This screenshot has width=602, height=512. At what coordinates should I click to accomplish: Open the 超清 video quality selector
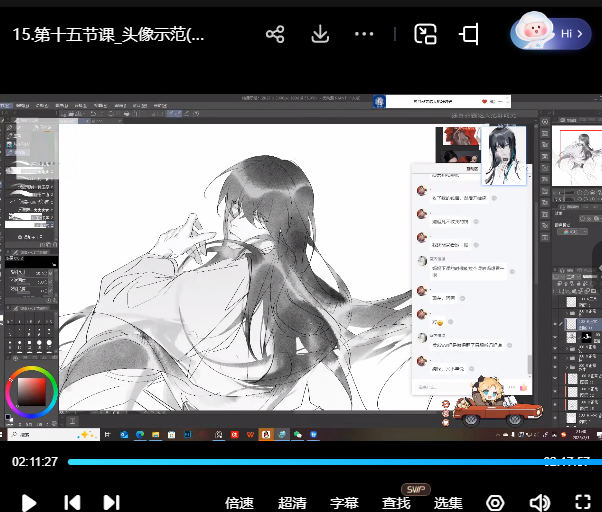point(292,503)
